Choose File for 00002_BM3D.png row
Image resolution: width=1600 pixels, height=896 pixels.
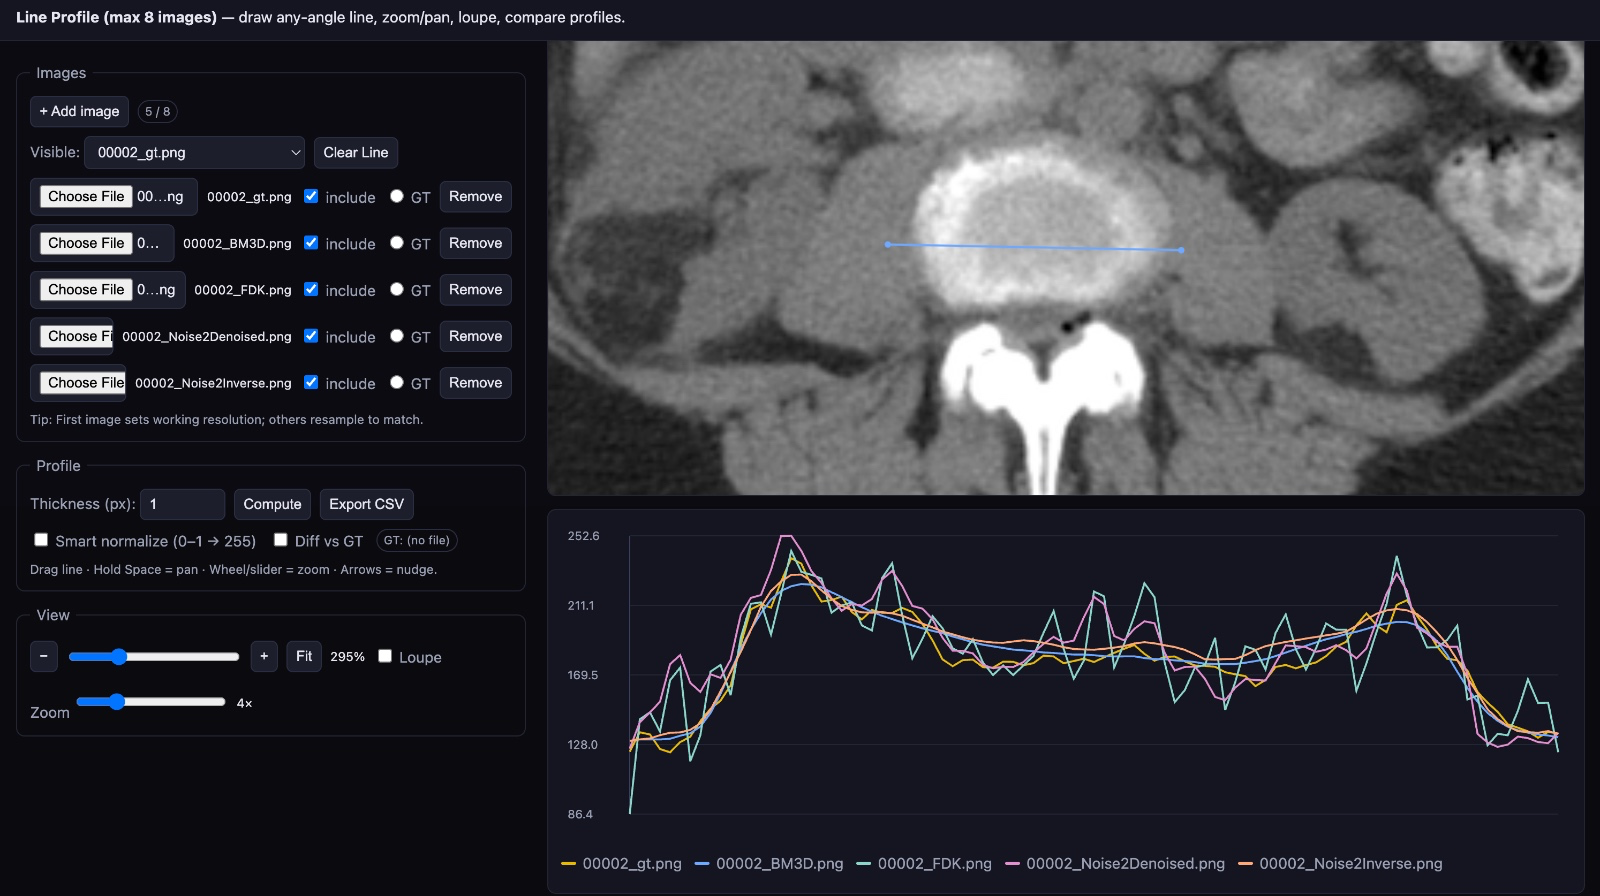pyautogui.click(x=86, y=243)
